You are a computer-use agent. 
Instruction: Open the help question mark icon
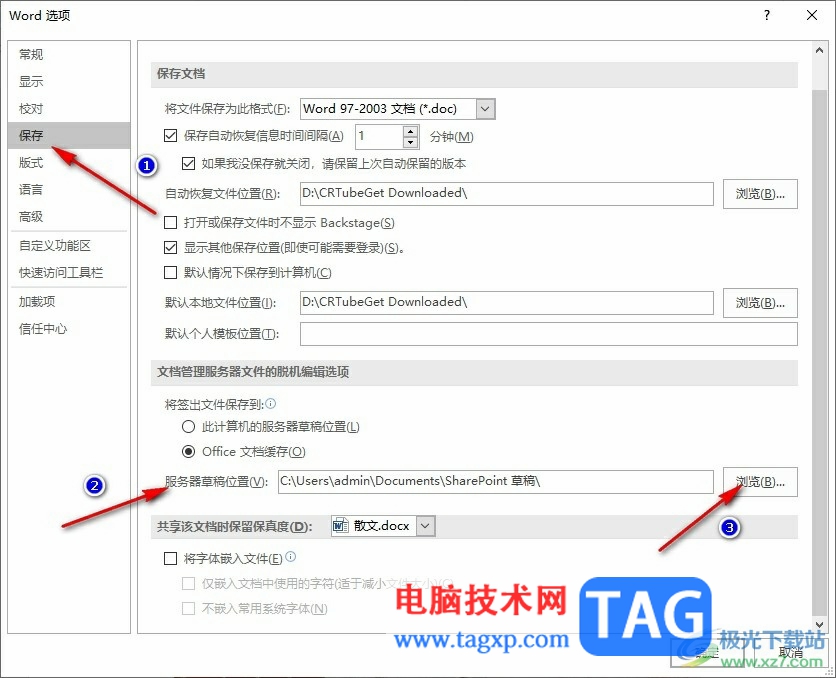pyautogui.click(x=767, y=15)
